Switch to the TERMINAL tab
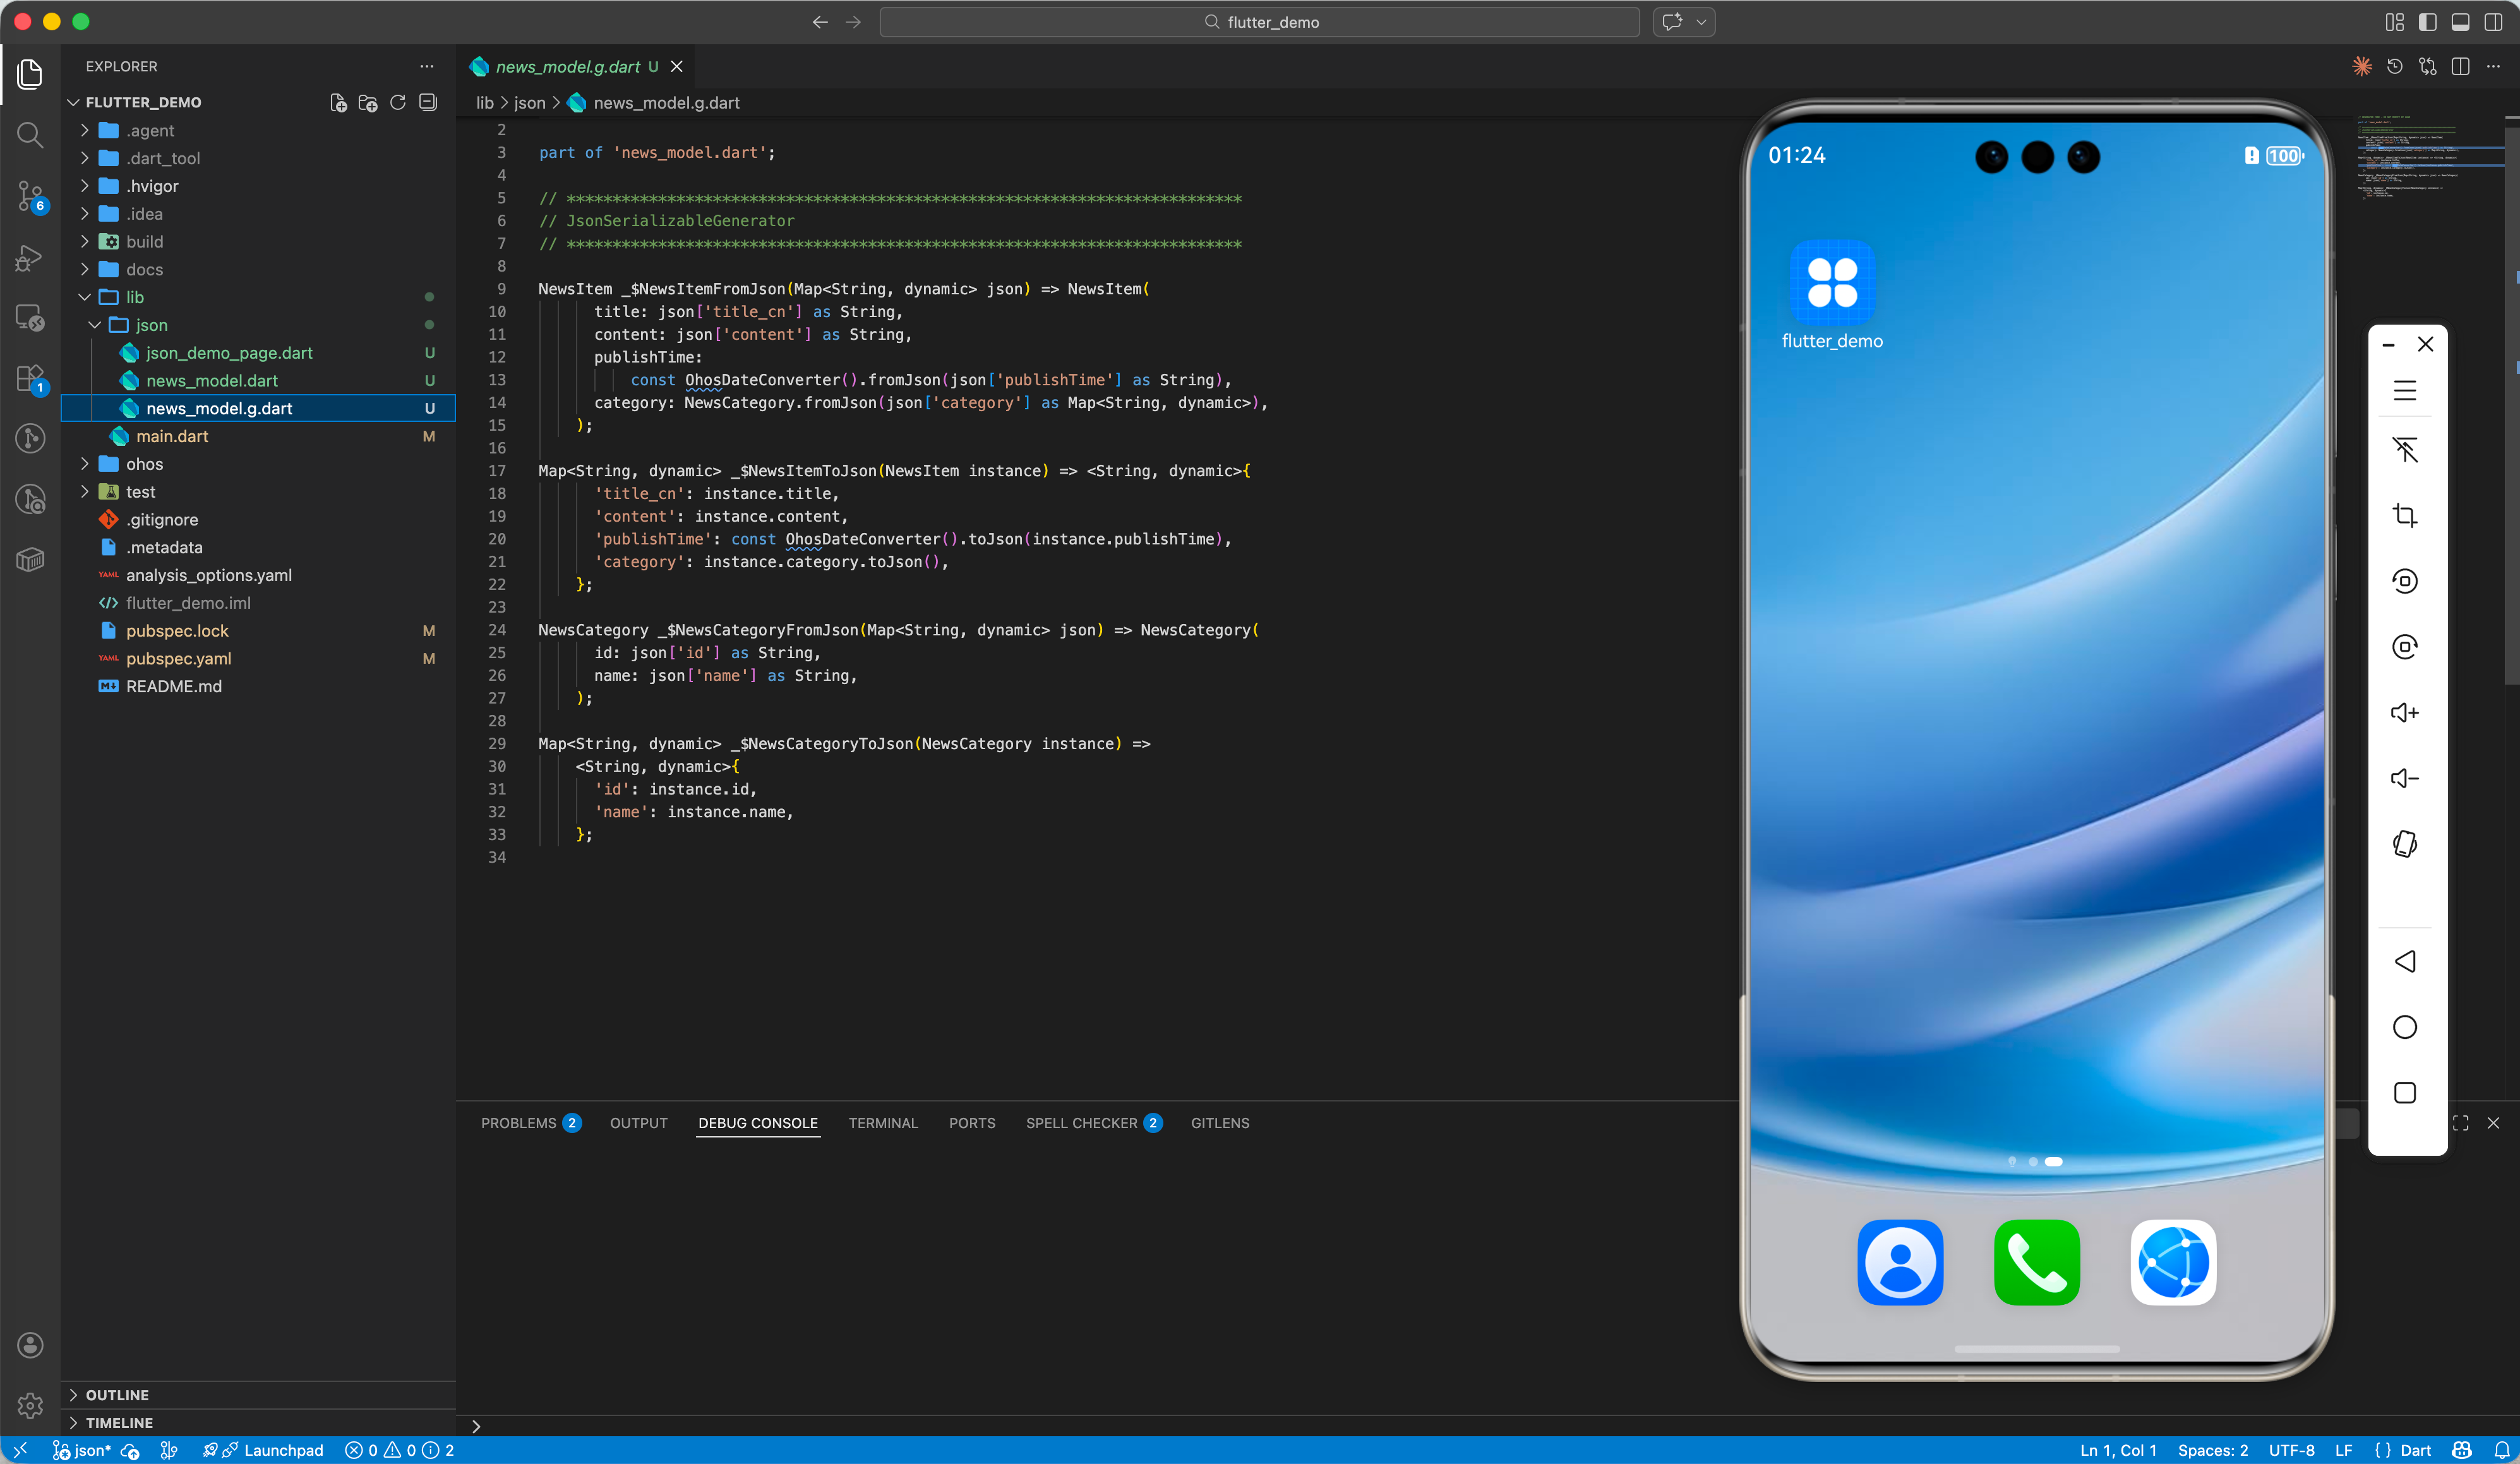 pos(882,1123)
